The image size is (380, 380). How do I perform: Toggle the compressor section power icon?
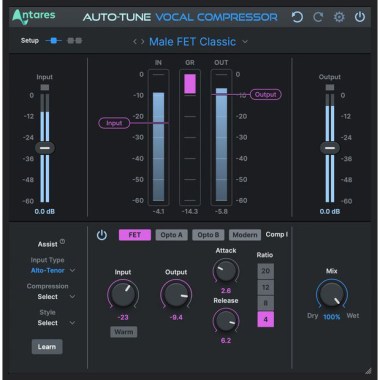coord(102,235)
